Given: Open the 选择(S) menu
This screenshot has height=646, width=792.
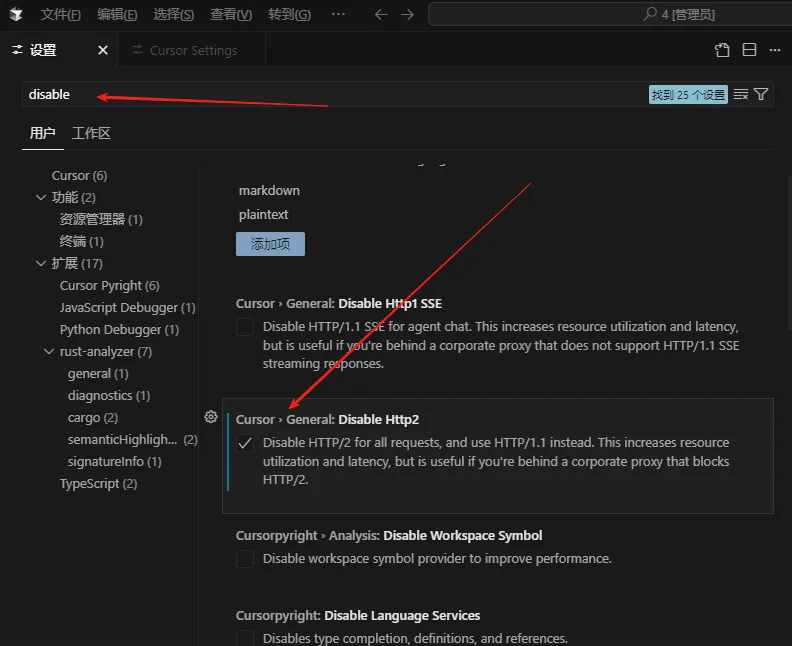Looking at the screenshot, I should (x=174, y=14).
